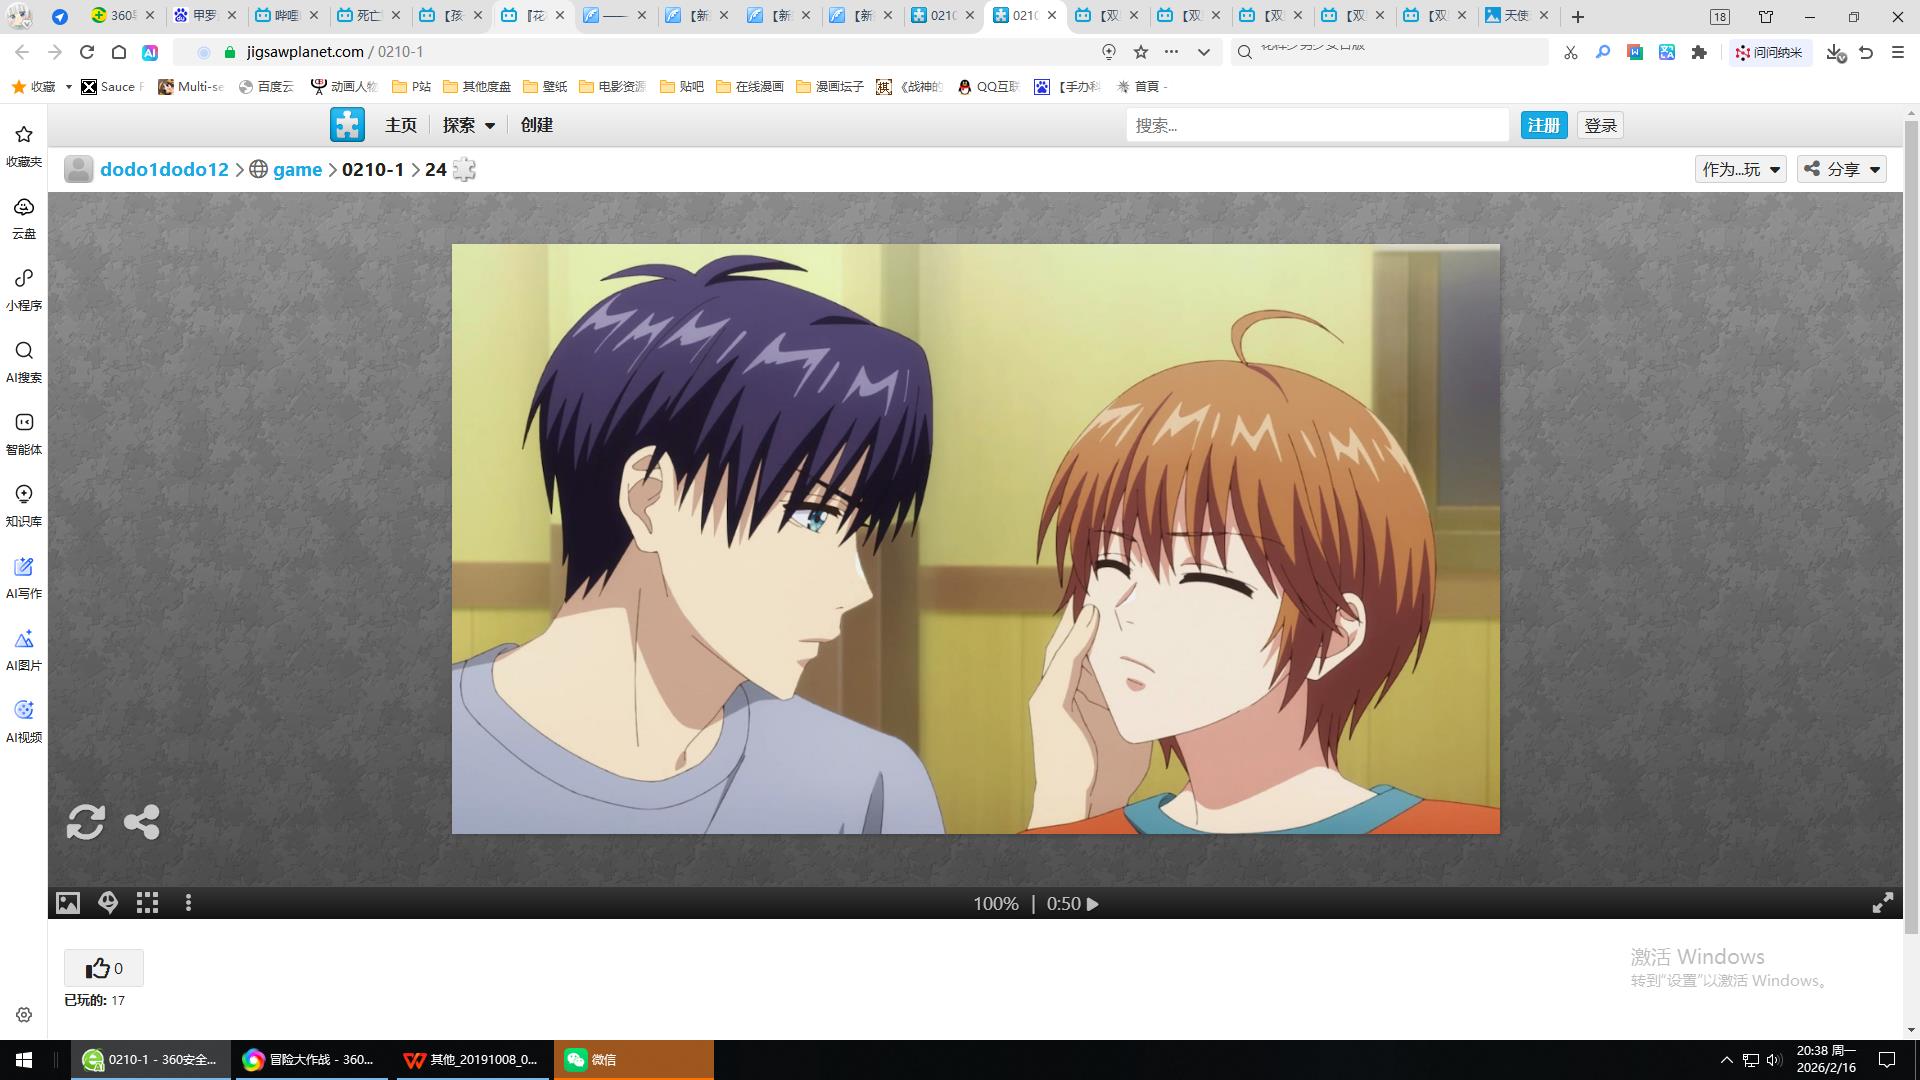
Task: Open the three-dot more options menu
Action: point(188,903)
